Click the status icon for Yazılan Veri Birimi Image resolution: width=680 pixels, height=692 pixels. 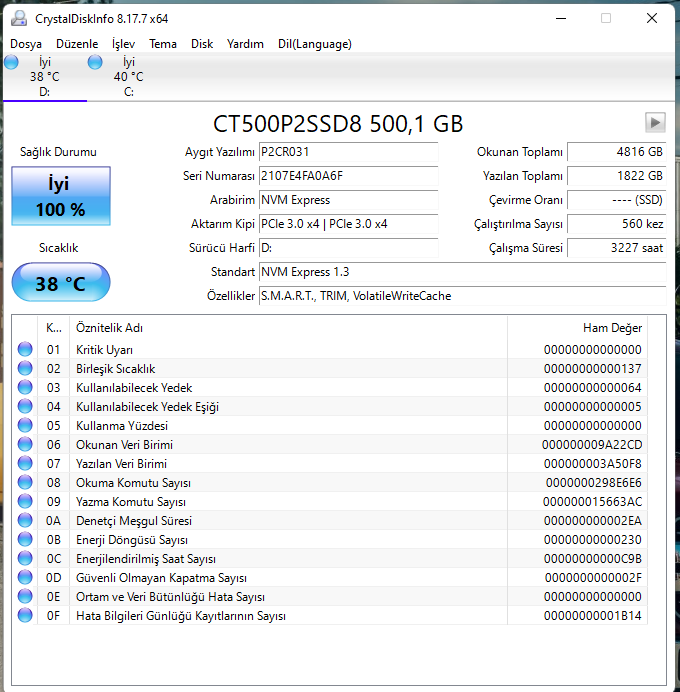click(25, 463)
